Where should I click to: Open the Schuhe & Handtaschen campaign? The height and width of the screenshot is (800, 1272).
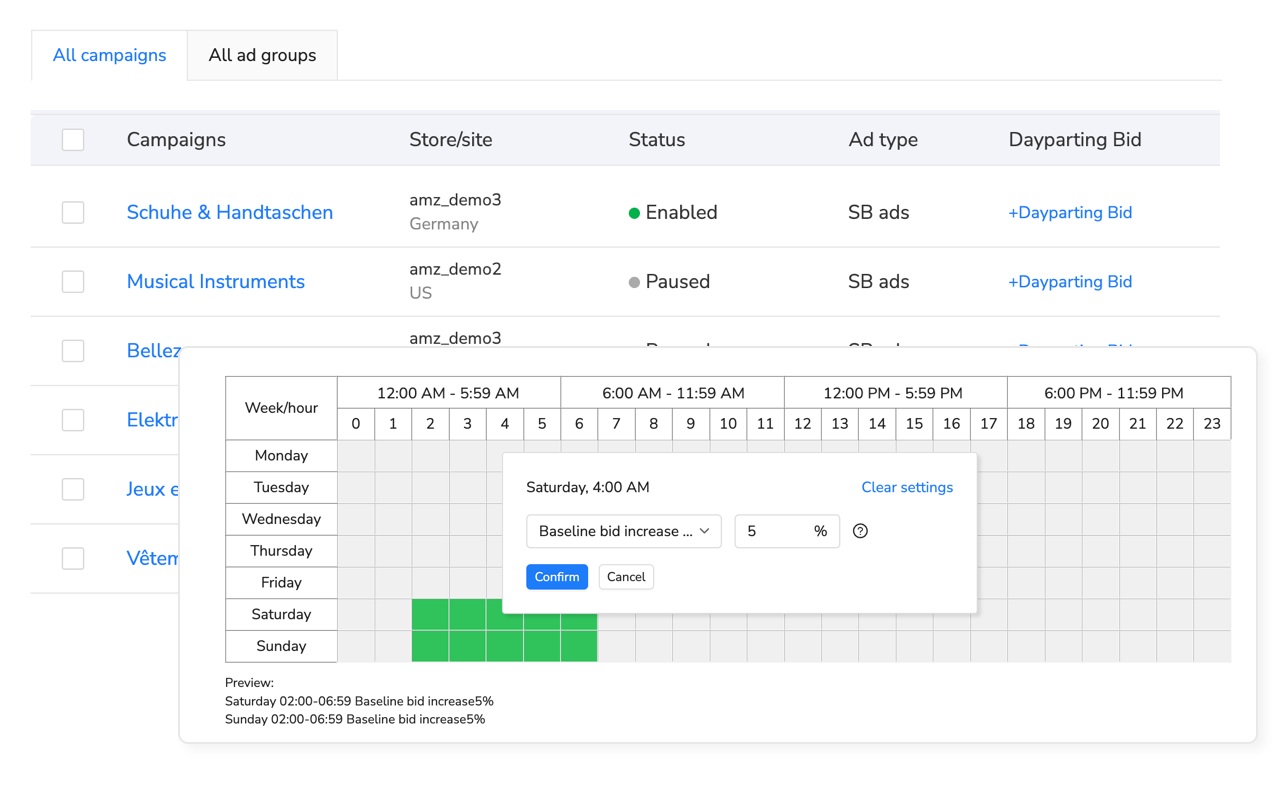[229, 212]
